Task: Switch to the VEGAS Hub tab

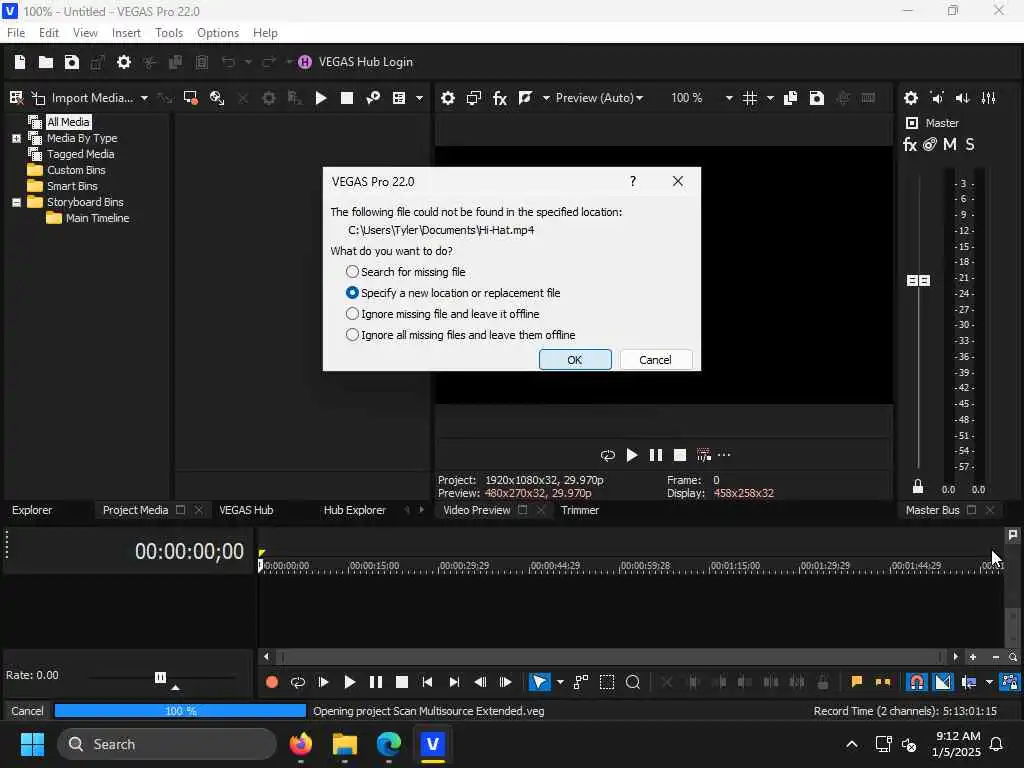Action: point(246,510)
